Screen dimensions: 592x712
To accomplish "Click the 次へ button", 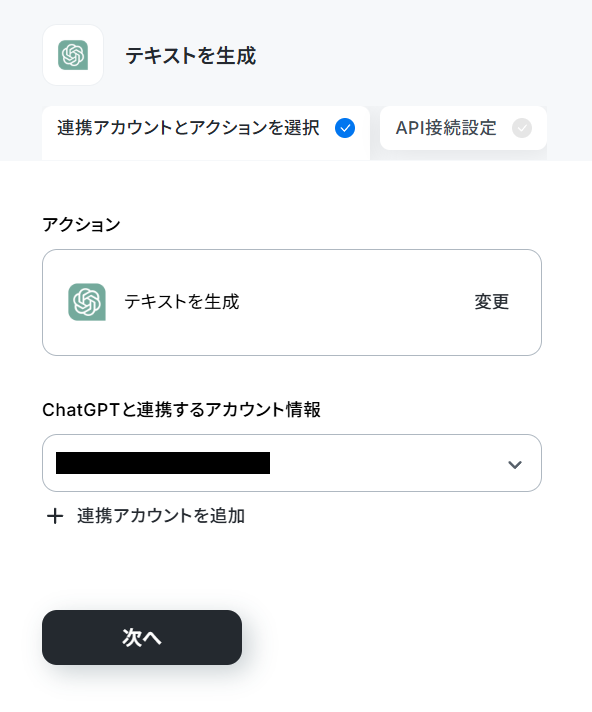I will (142, 637).
